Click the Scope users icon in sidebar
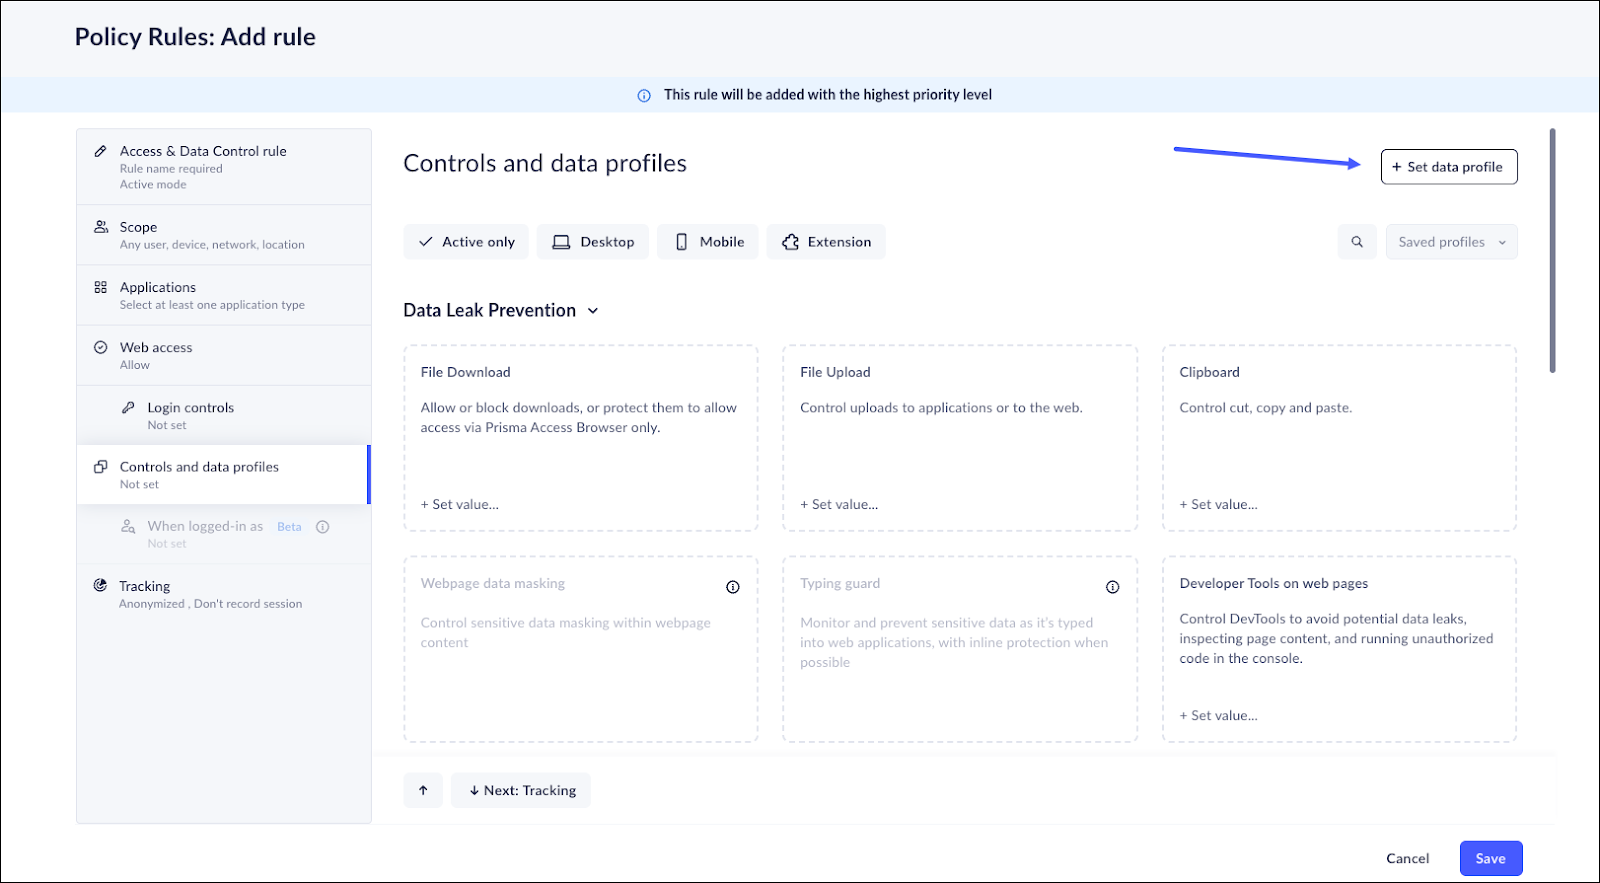The height and width of the screenshot is (883, 1600). coord(101,227)
